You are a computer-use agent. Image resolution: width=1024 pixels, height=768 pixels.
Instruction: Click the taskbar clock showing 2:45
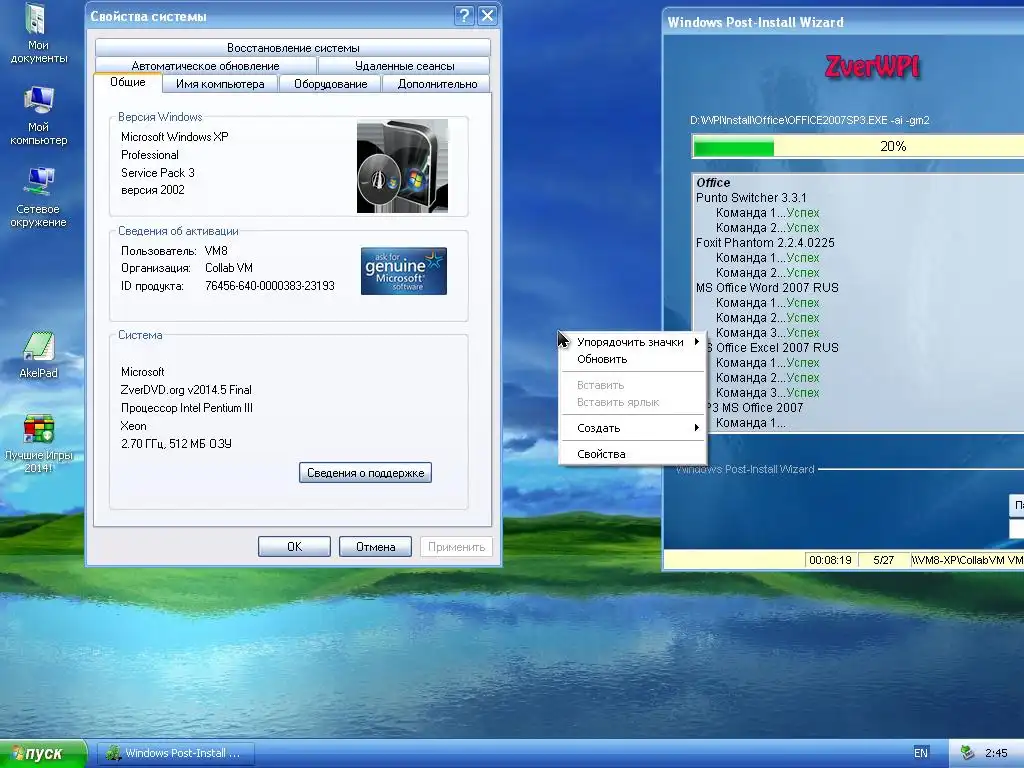[996, 753]
